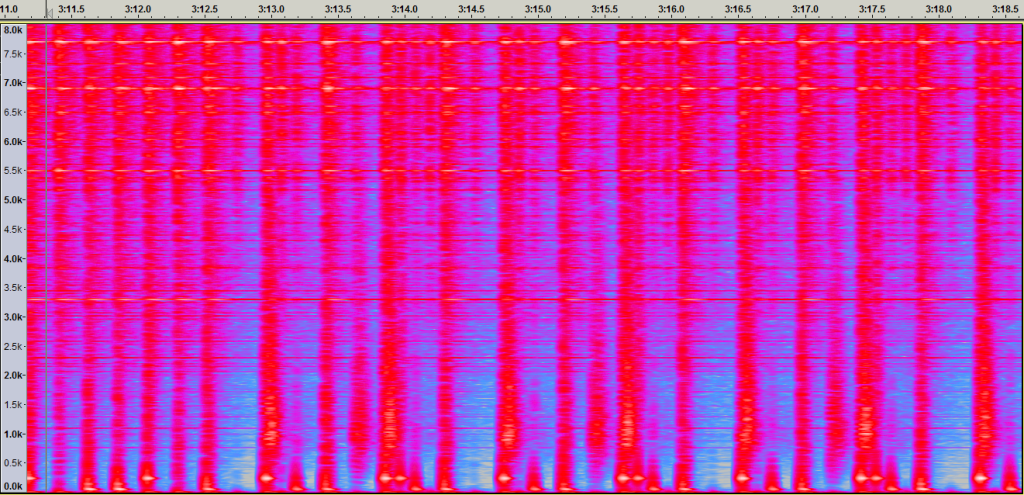
Task: Select the 3:13.0 position on the time ruler
Action: (x=271, y=8)
